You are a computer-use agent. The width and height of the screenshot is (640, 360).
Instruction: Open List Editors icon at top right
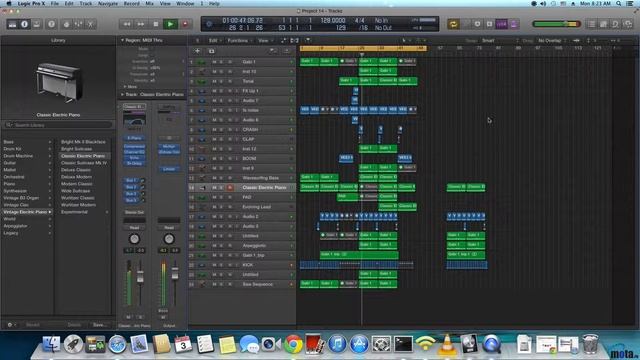point(591,24)
